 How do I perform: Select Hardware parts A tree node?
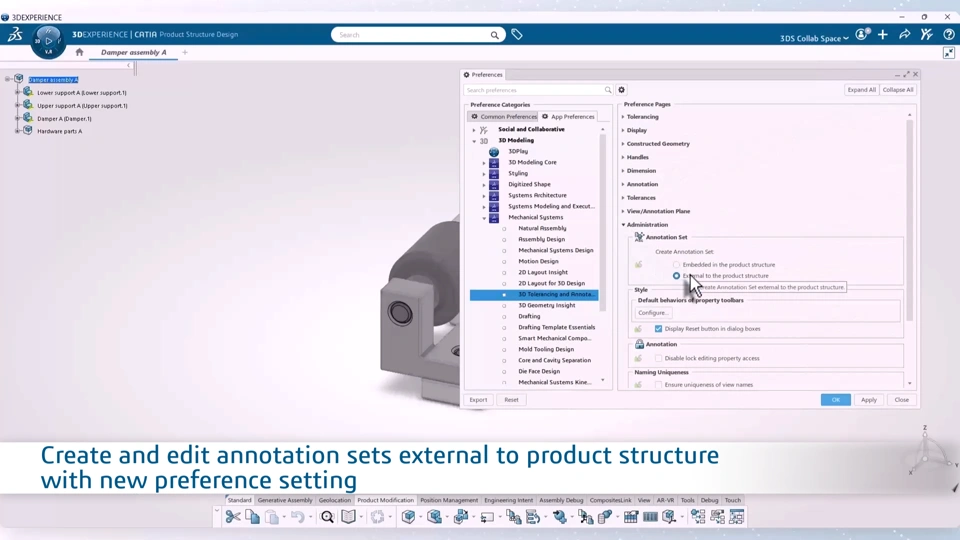[x=59, y=131]
